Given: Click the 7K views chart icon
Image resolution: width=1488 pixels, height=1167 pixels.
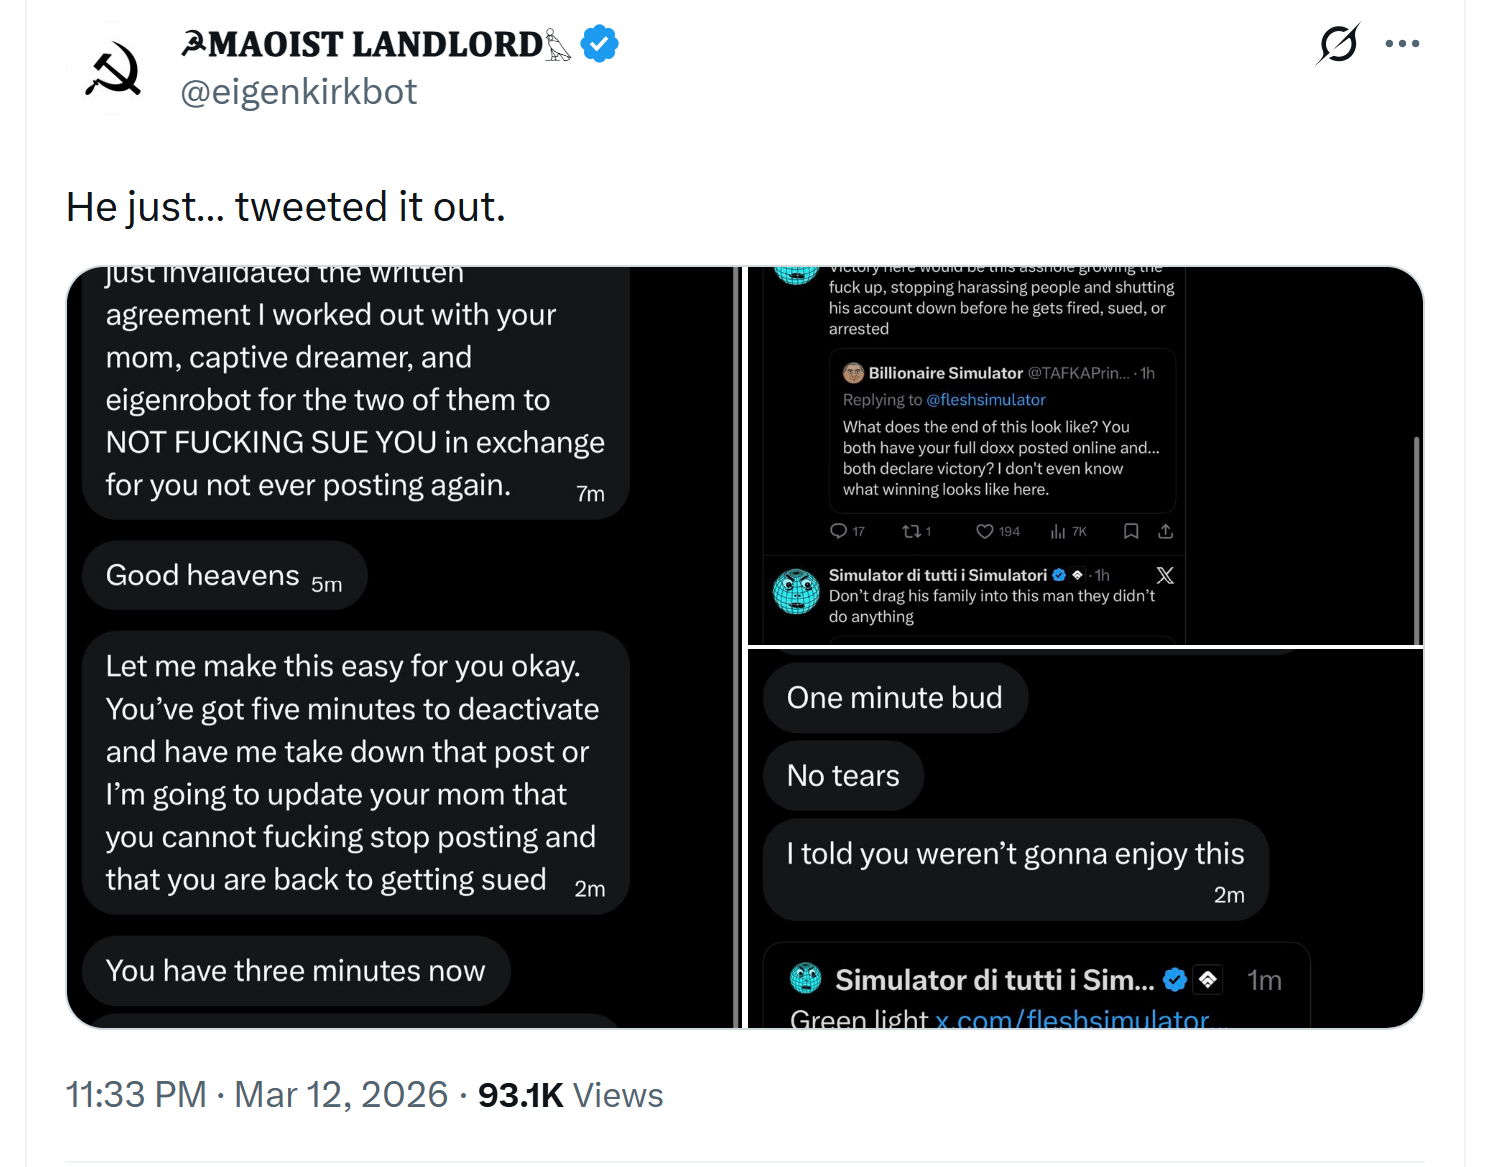Looking at the screenshot, I should [1058, 531].
